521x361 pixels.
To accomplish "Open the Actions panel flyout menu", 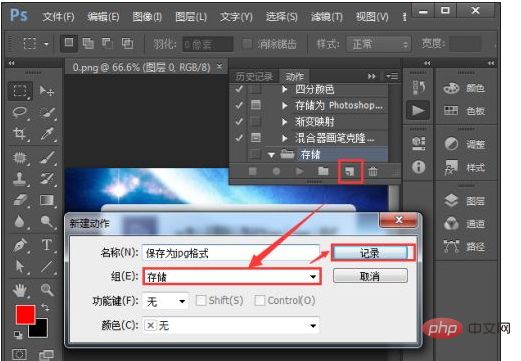I will pos(392,77).
